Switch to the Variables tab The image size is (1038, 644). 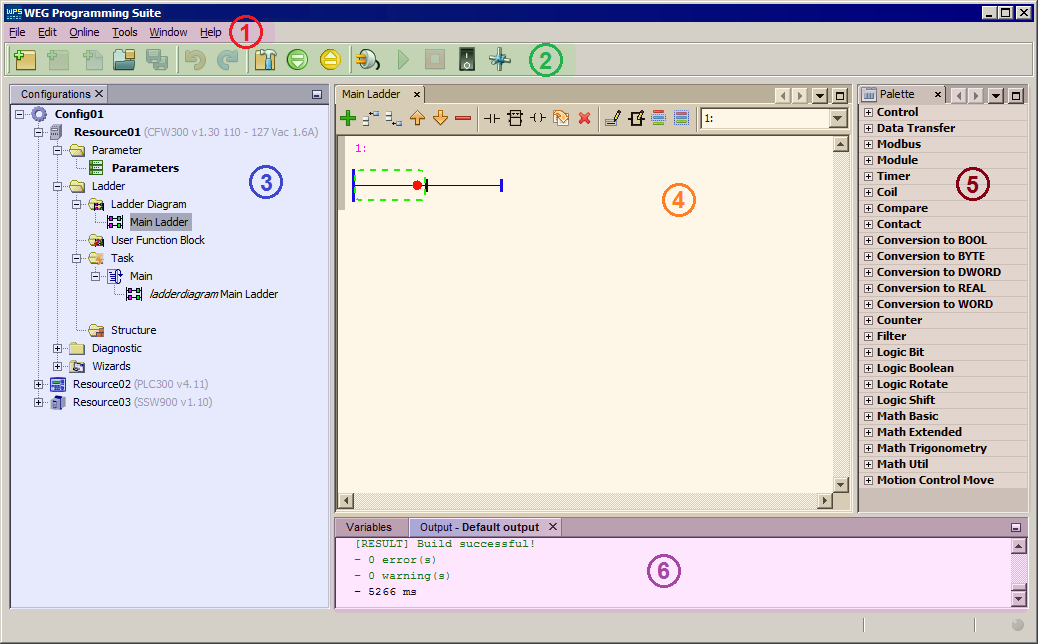(x=371, y=526)
